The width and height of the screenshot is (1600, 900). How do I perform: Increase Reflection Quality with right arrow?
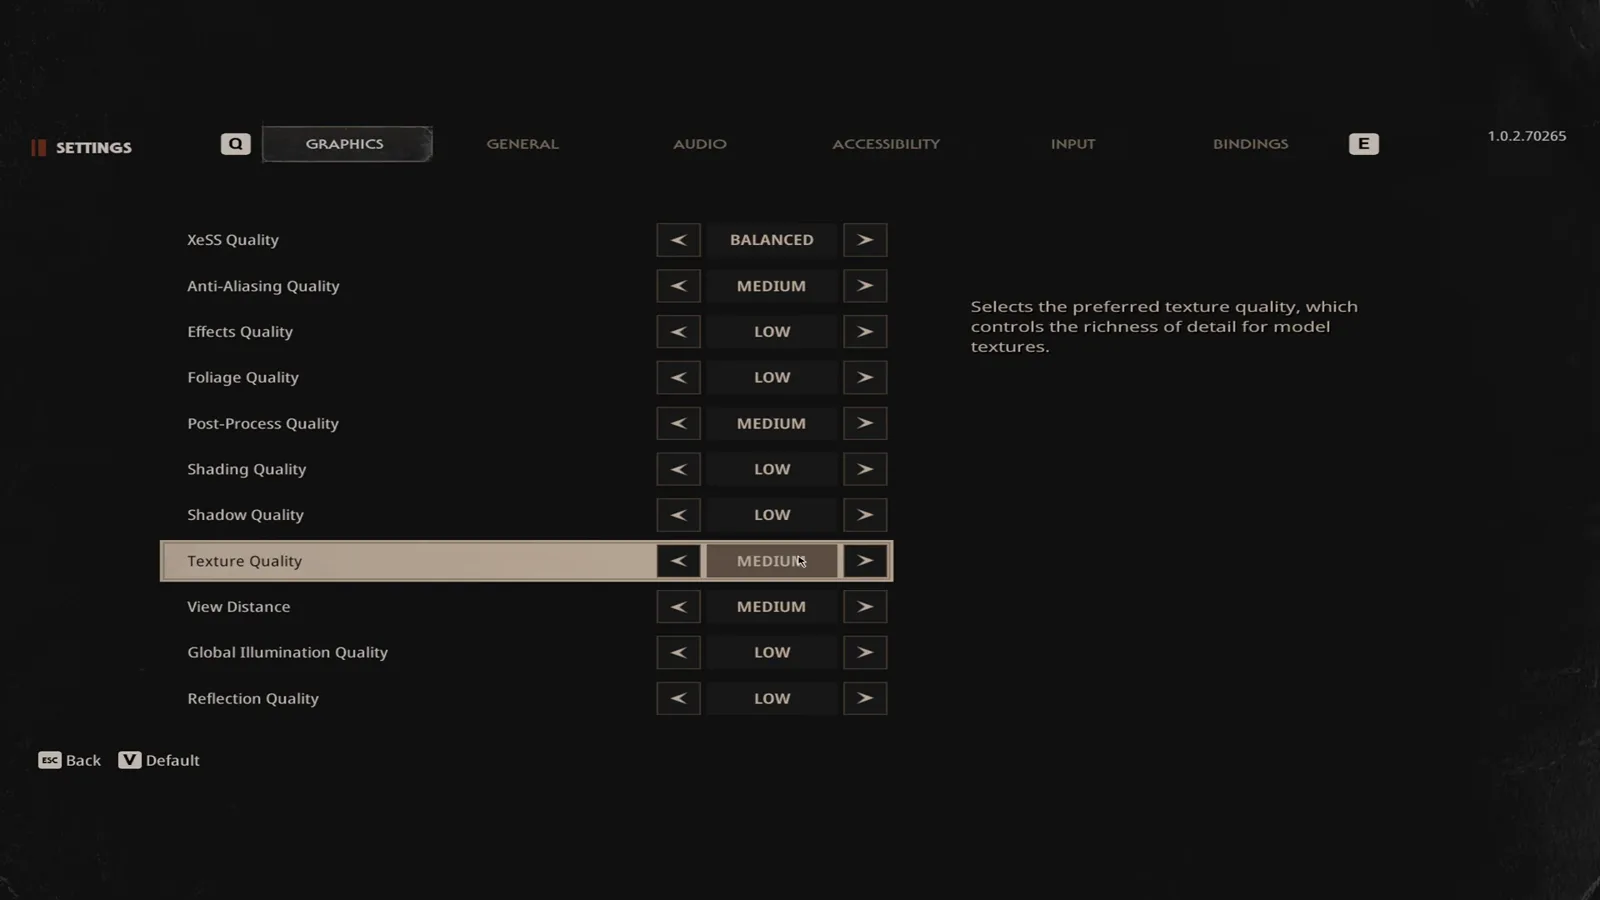[865, 699]
